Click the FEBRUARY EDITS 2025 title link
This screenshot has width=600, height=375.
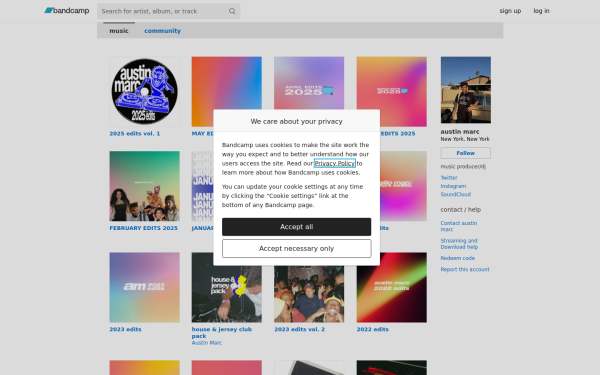[143, 228]
